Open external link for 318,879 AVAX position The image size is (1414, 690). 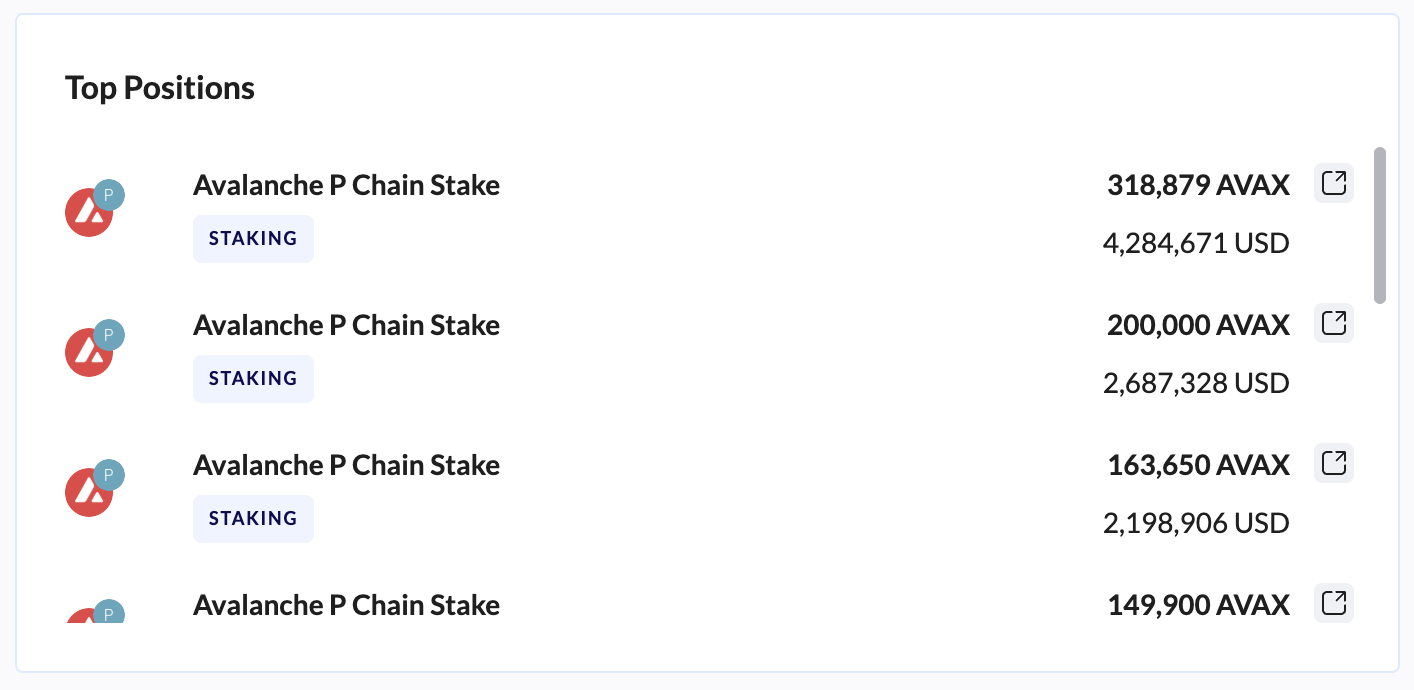tap(1333, 183)
